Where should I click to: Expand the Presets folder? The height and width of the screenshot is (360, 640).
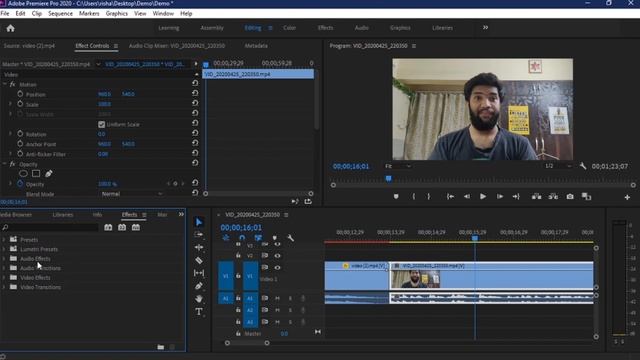click(4, 240)
